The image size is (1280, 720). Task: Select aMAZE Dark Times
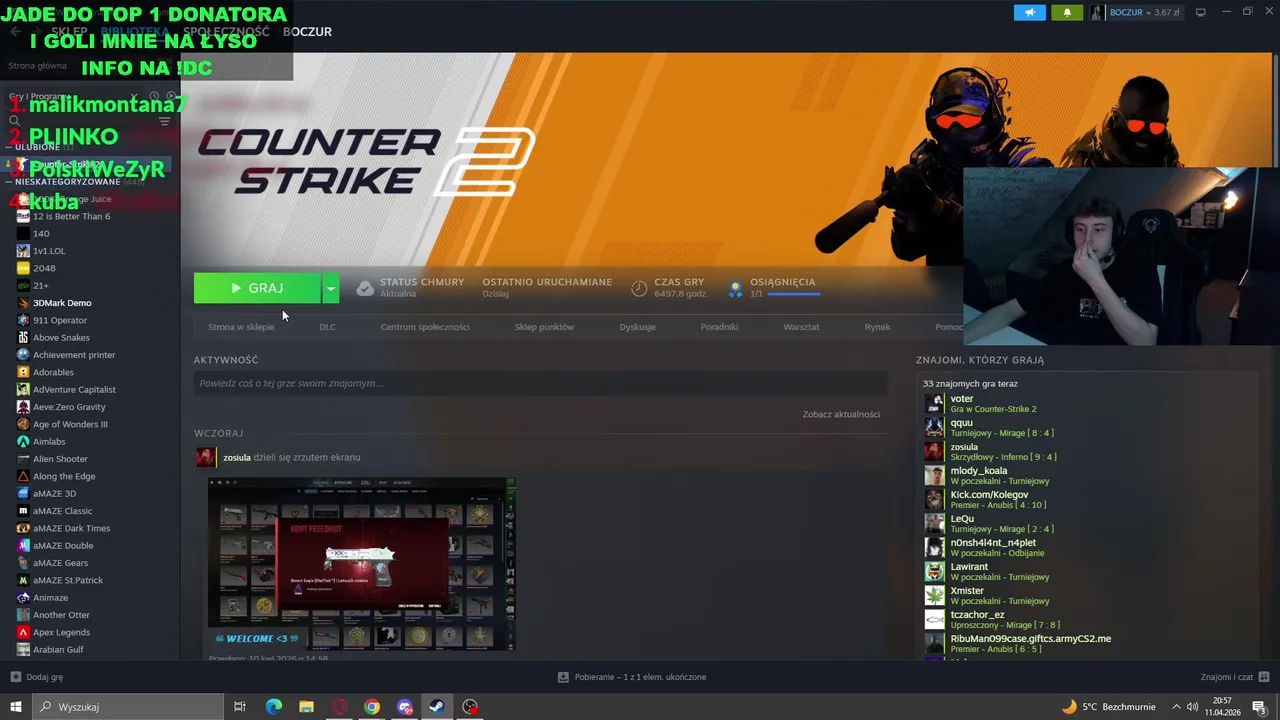pos(71,528)
